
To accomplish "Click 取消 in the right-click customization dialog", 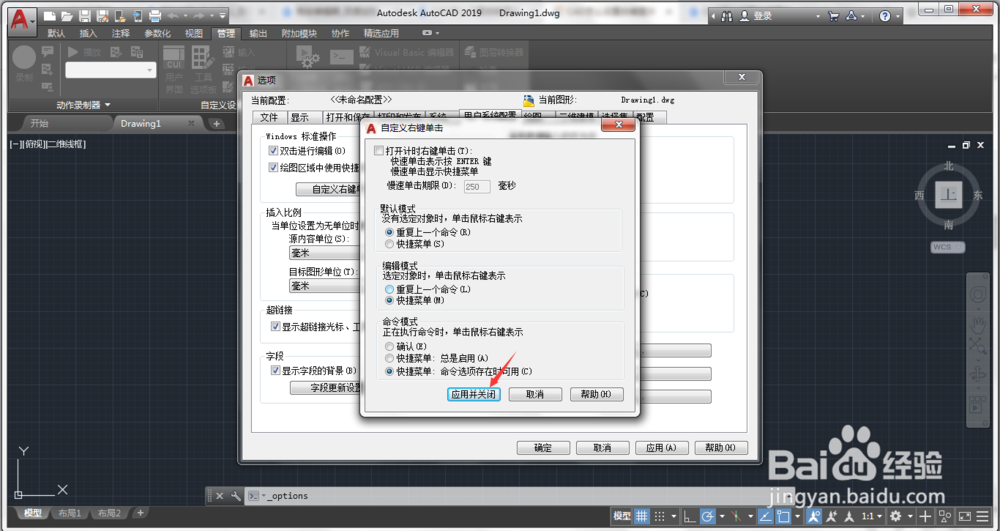I will [535, 395].
